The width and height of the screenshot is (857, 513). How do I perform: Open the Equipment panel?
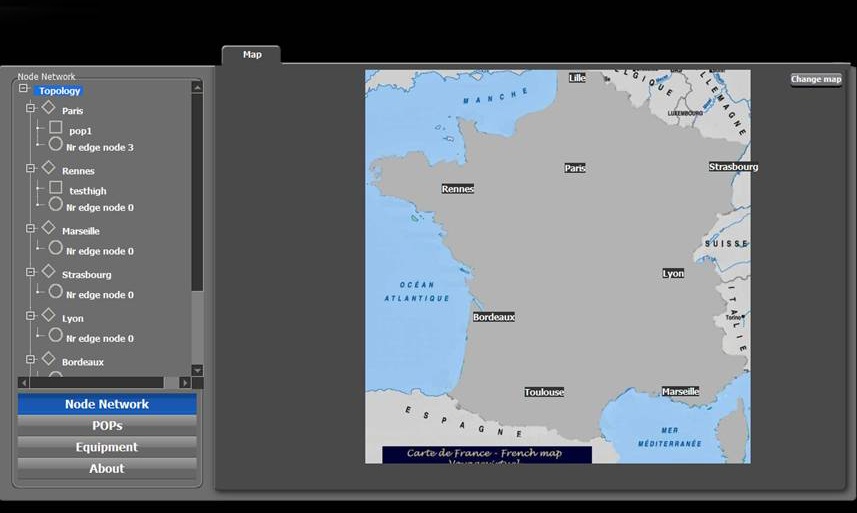[107, 447]
